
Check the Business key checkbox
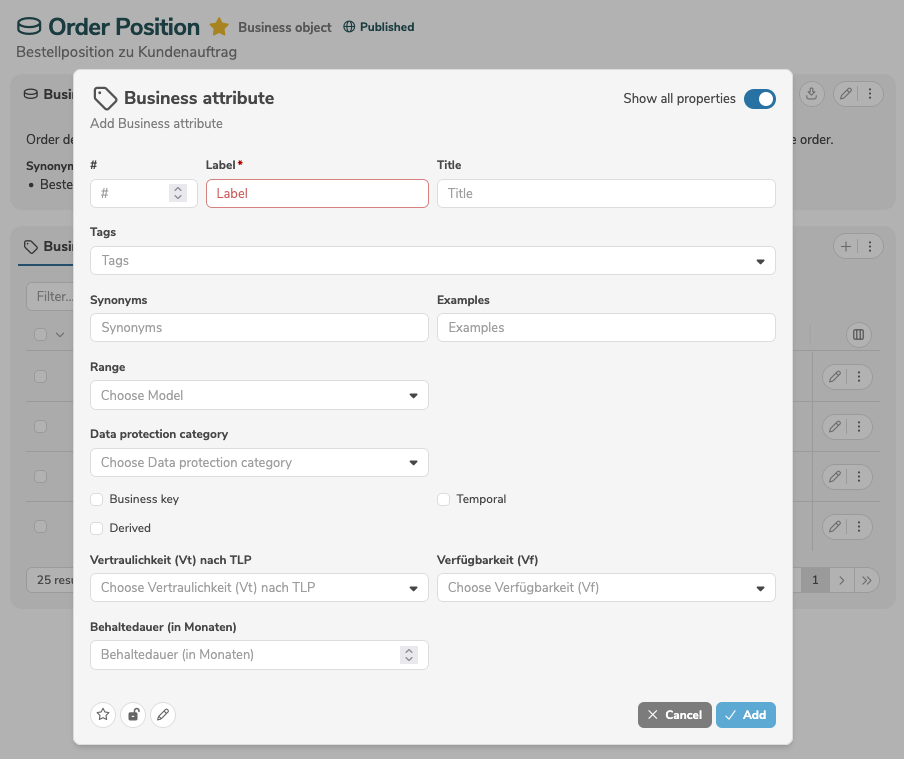point(97,499)
